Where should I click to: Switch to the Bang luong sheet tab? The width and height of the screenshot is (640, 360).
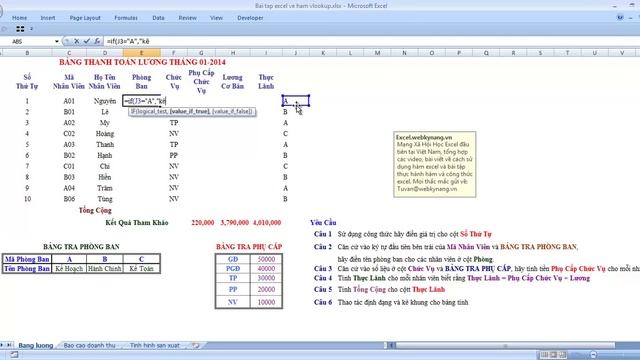pyautogui.click(x=36, y=345)
